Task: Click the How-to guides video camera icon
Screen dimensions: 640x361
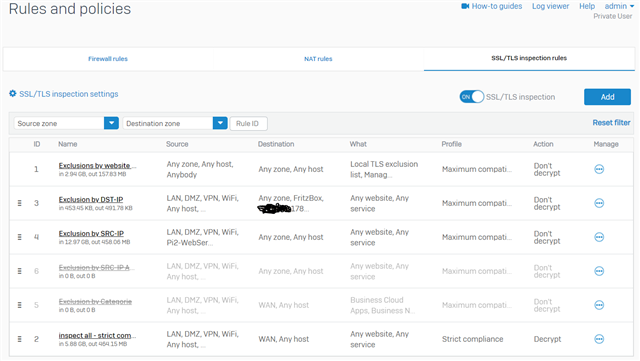Action: tap(465, 6)
